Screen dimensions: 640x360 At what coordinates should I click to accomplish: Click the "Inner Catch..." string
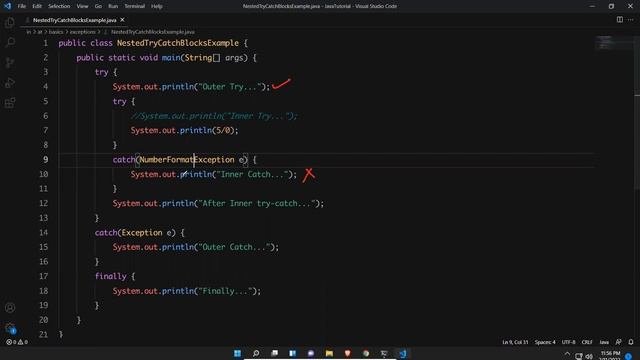[x=252, y=174]
